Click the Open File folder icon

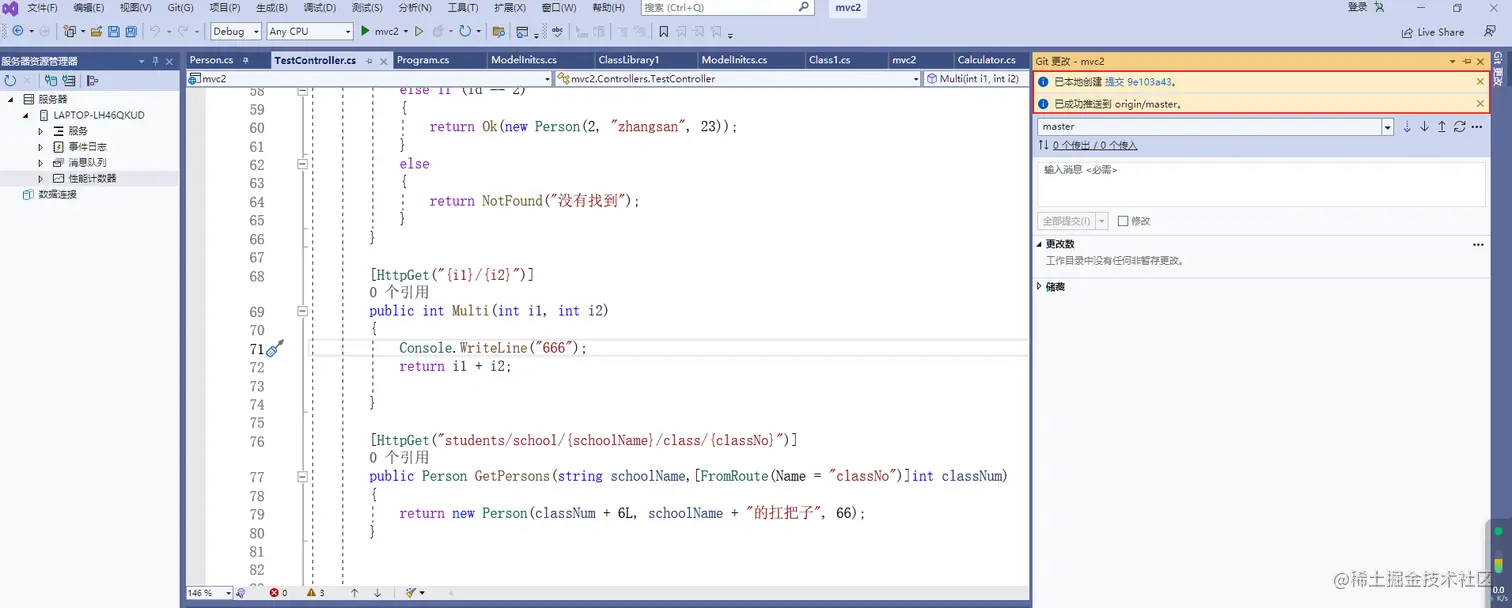(x=96, y=31)
